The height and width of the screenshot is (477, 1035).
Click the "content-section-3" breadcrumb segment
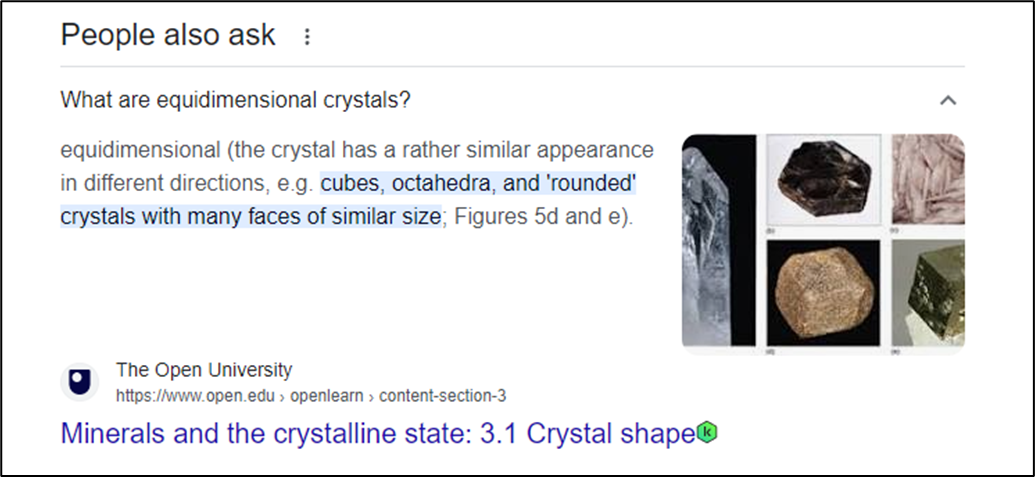pyautogui.click(x=442, y=395)
